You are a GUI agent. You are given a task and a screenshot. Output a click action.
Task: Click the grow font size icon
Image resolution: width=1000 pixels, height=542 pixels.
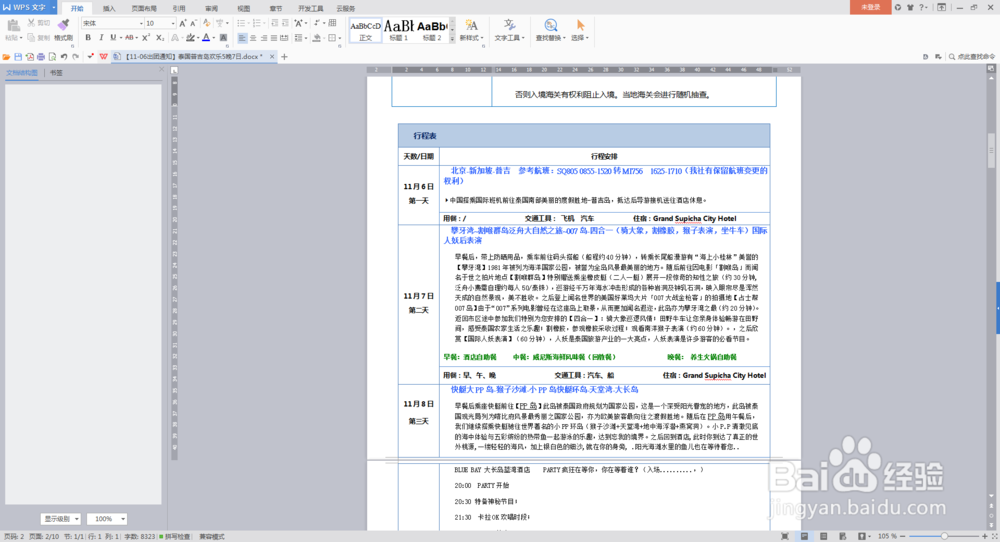[182, 23]
